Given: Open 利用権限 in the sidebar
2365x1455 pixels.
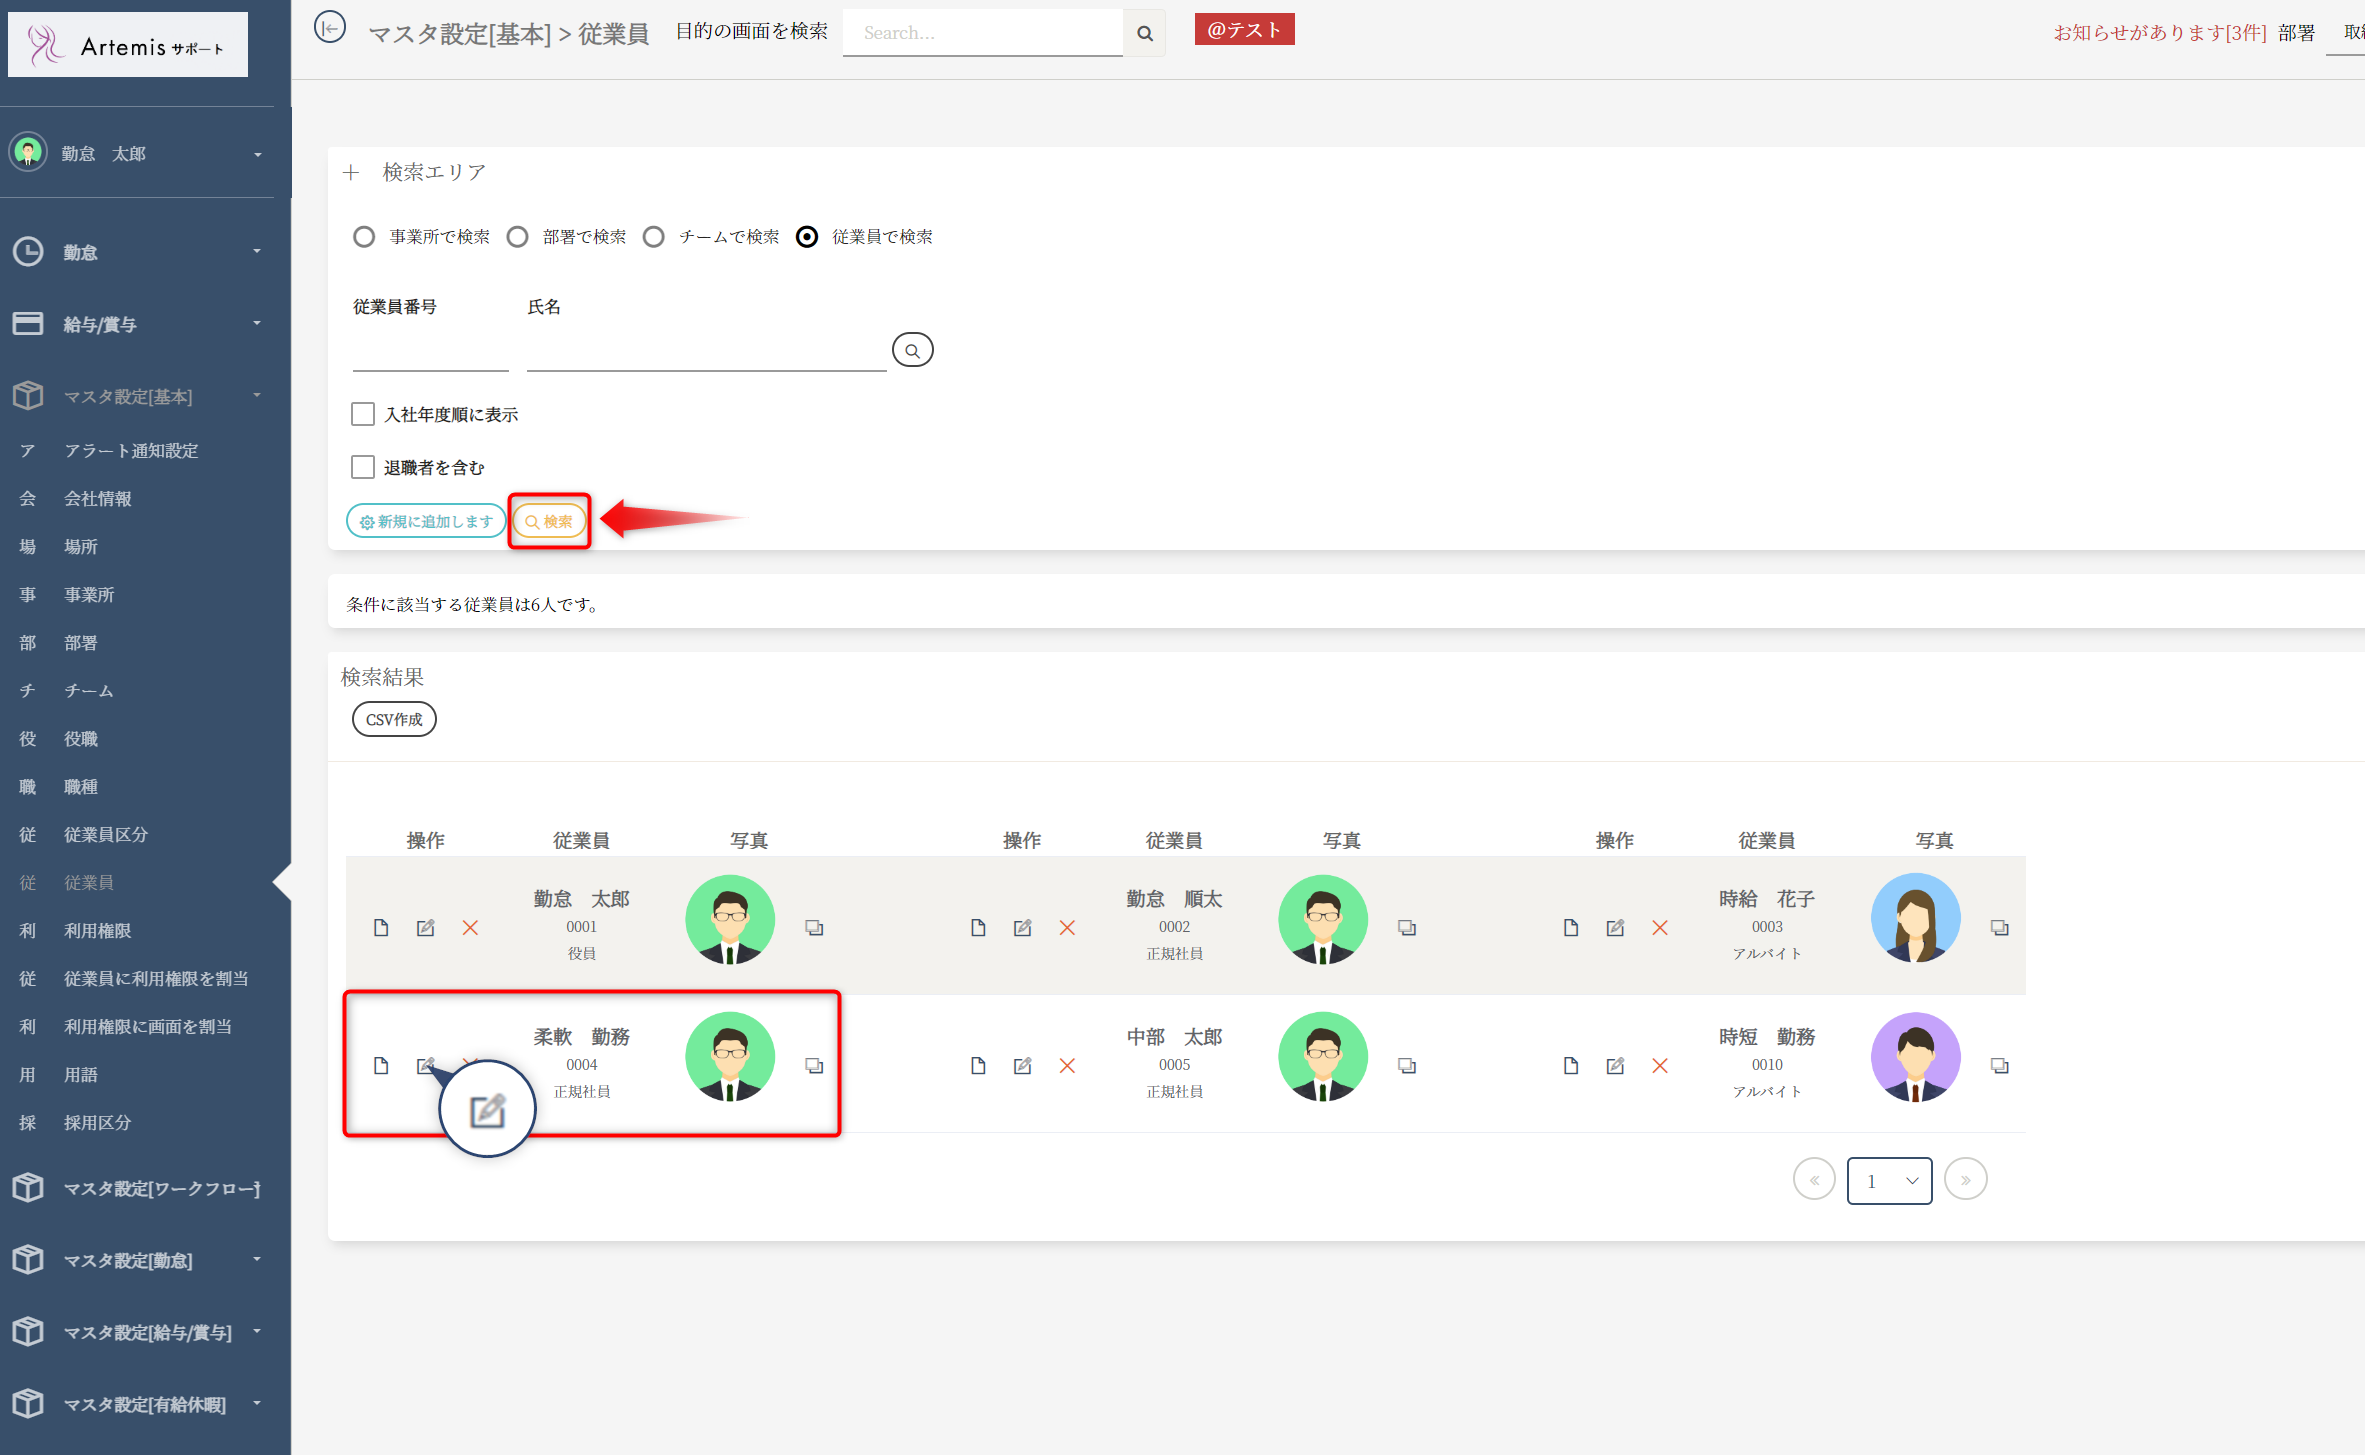Looking at the screenshot, I should 98,930.
